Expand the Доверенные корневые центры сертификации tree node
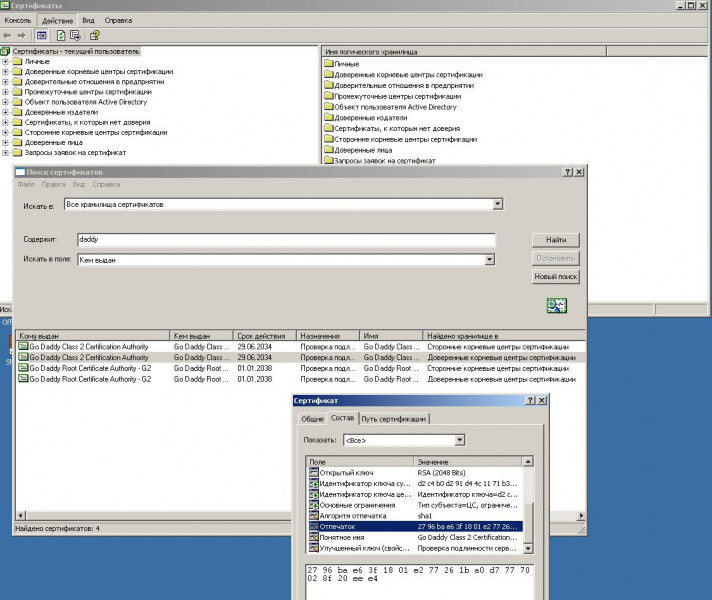 coord(5,71)
